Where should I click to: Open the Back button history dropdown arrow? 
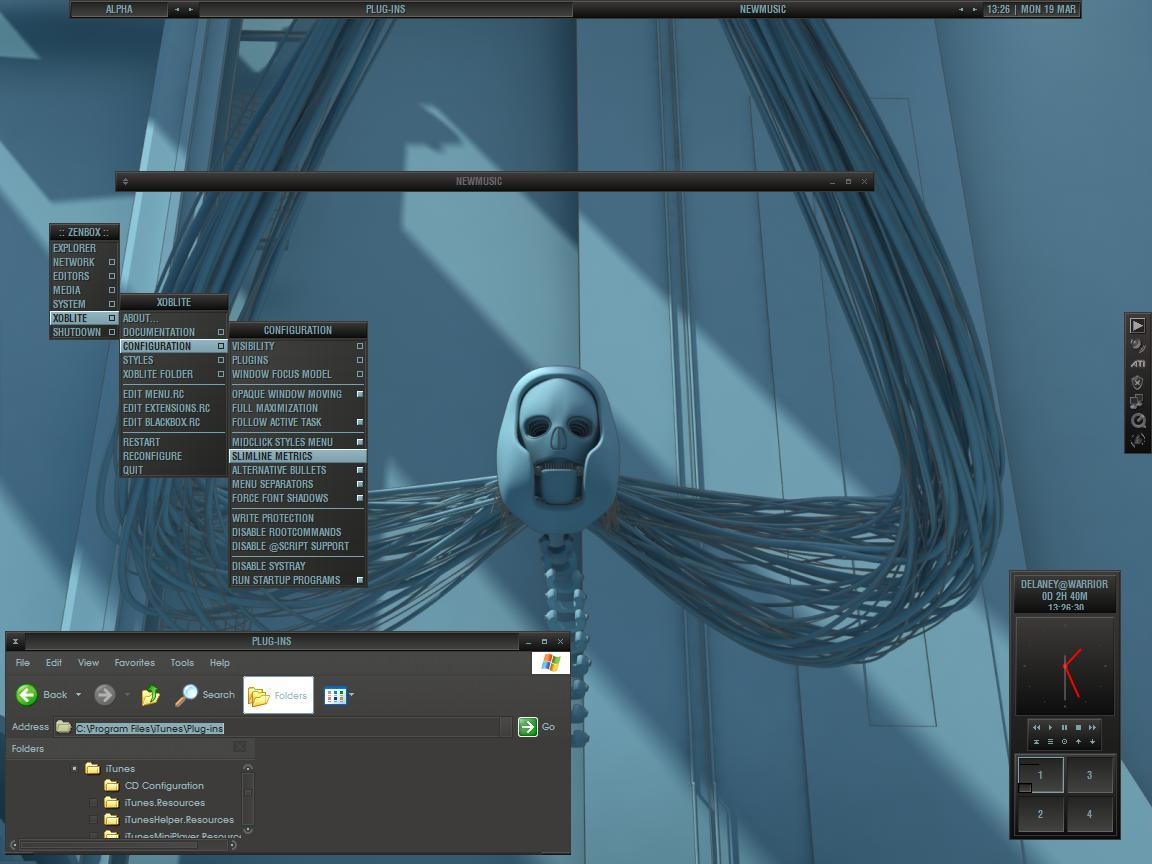pos(79,694)
